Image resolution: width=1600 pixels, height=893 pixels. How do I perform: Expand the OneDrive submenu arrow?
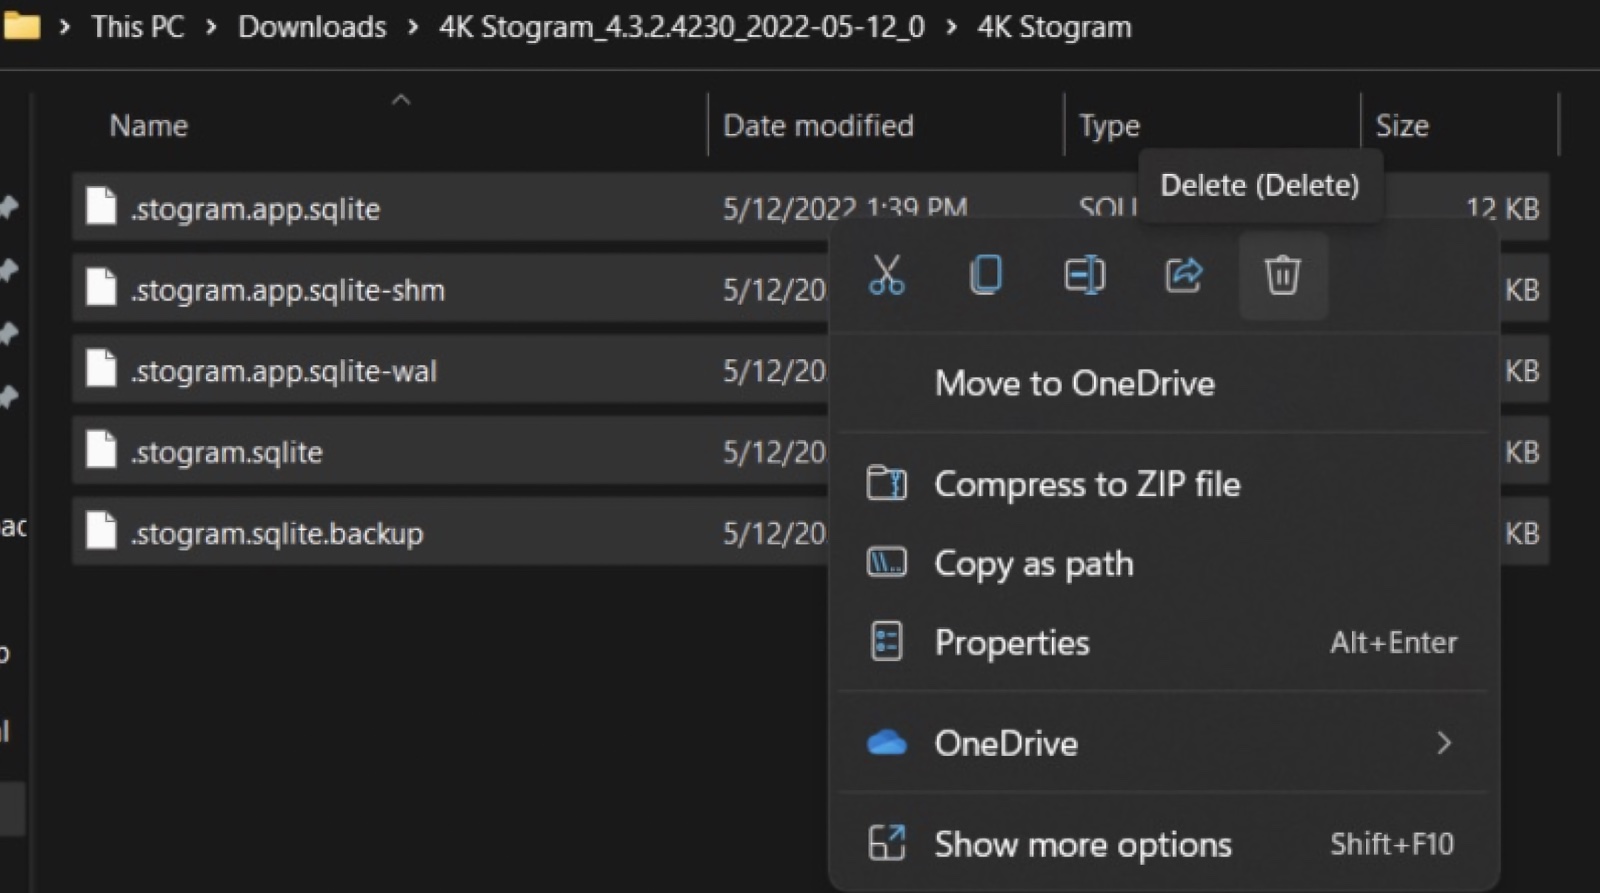1443,743
